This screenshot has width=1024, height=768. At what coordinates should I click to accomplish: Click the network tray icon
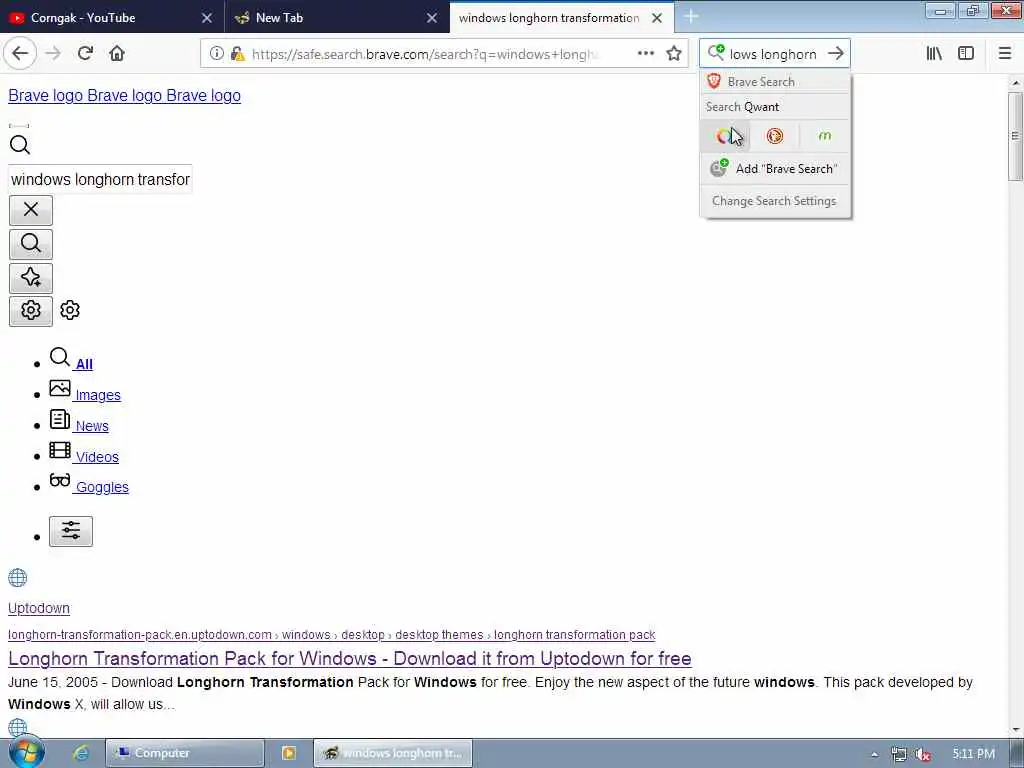coord(899,754)
